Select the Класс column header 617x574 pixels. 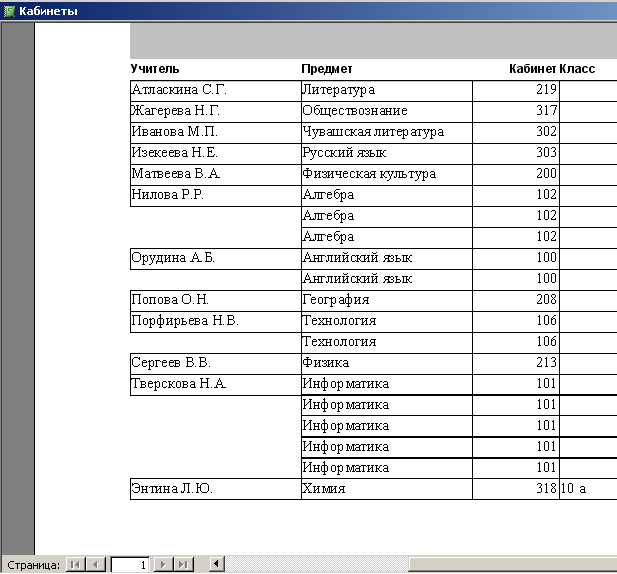(x=577, y=69)
